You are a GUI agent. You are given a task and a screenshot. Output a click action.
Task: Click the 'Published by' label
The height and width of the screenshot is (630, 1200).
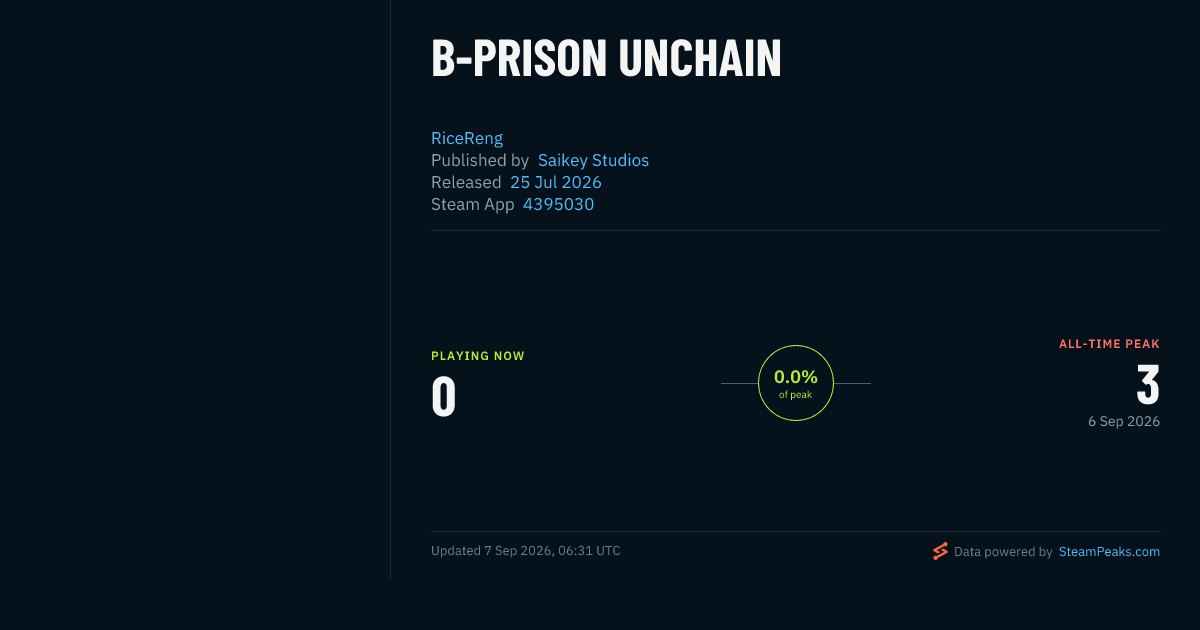[x=480, y=160]
